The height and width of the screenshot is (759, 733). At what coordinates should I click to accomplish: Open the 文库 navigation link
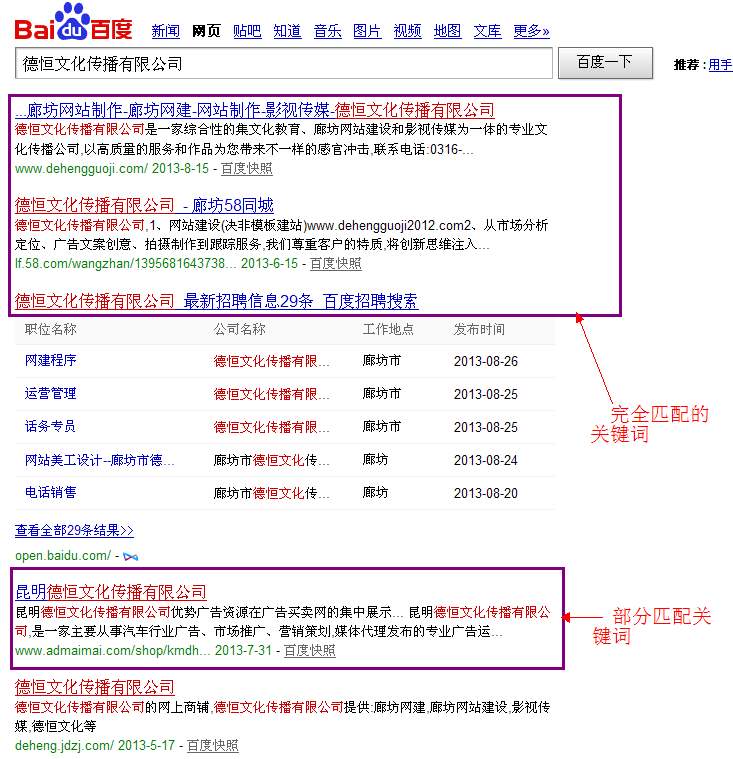487,31
